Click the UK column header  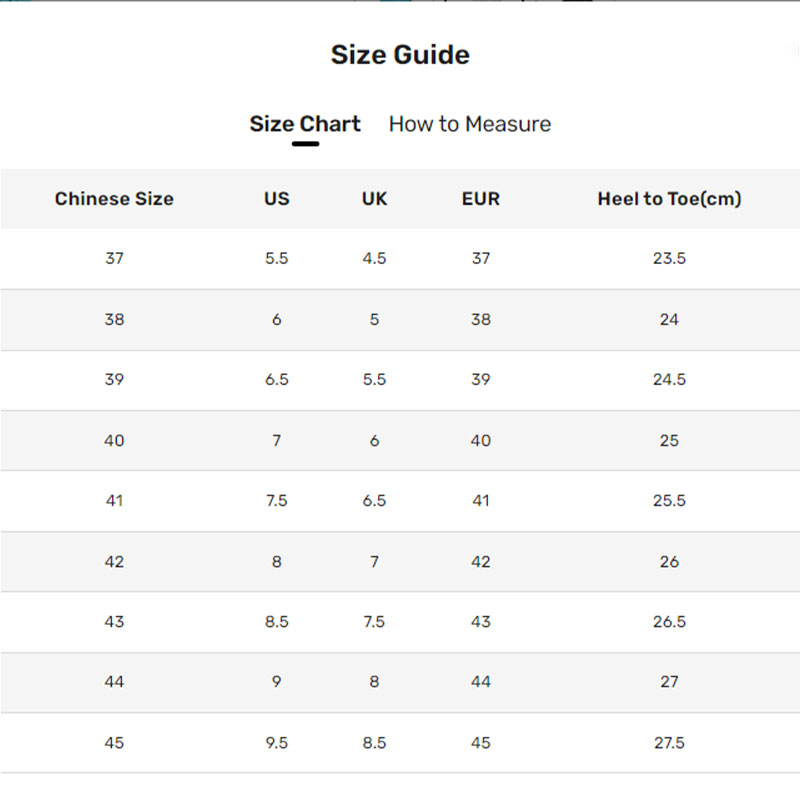[374, 199]
